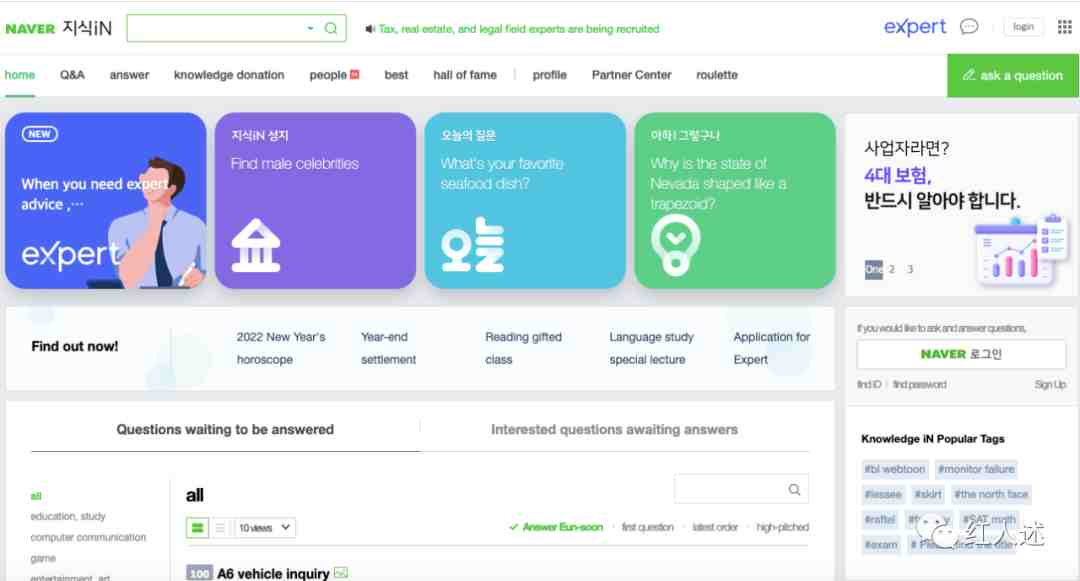Expand the top search box dropdown arrow
The width and height of the screenshot is (1080, 581).
coord(310,28)
